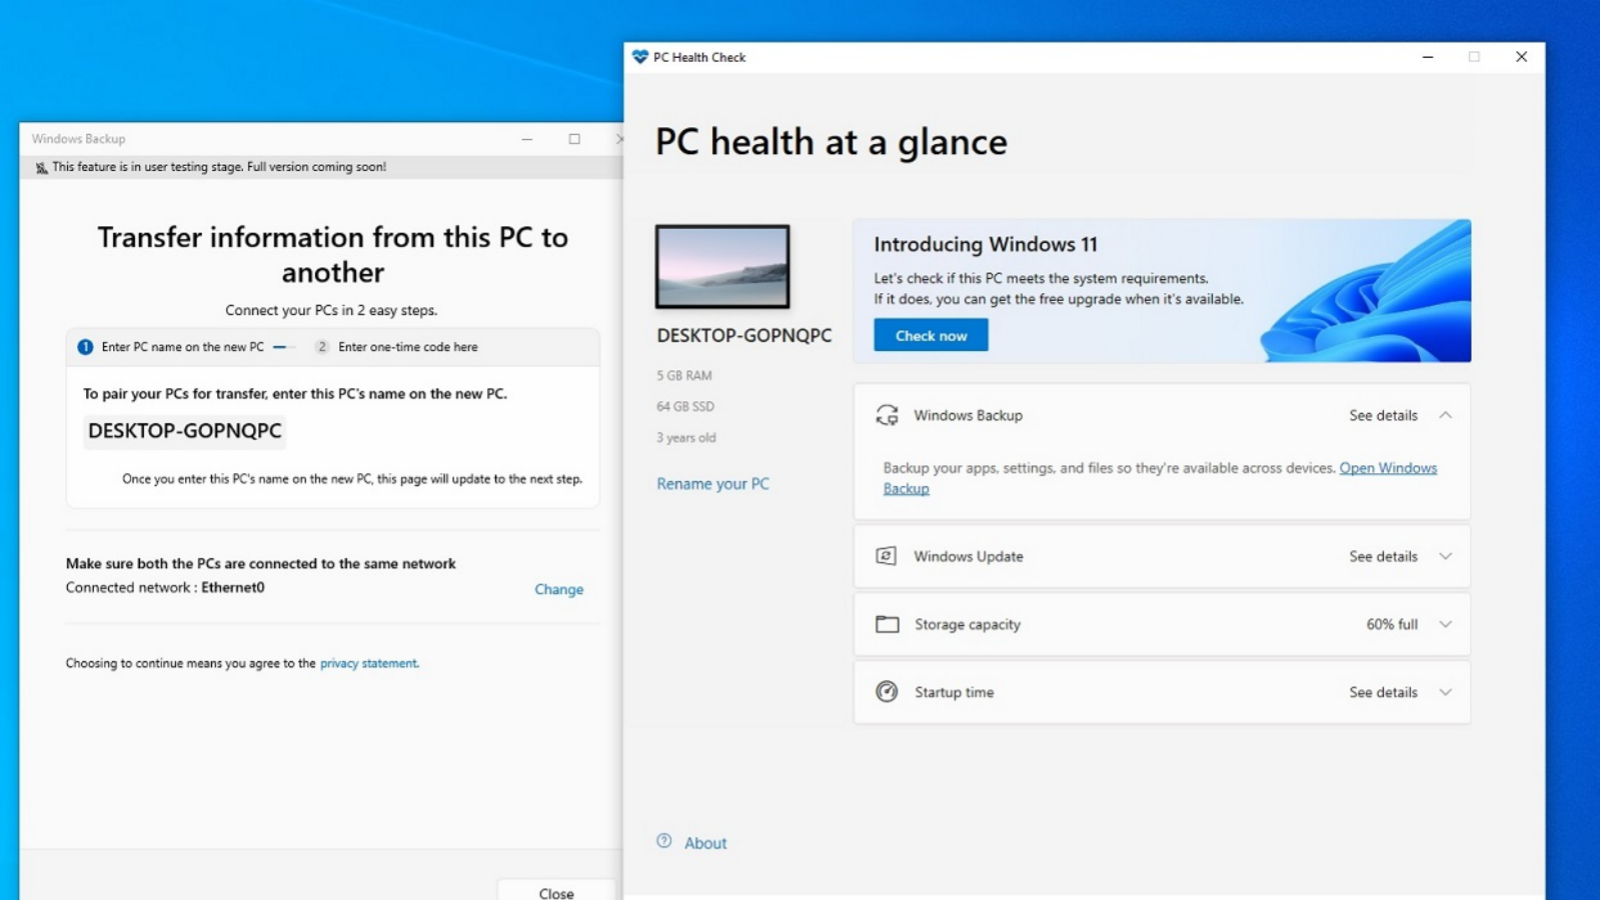Expand the Storage capacity section

(x=1445, y=624)
